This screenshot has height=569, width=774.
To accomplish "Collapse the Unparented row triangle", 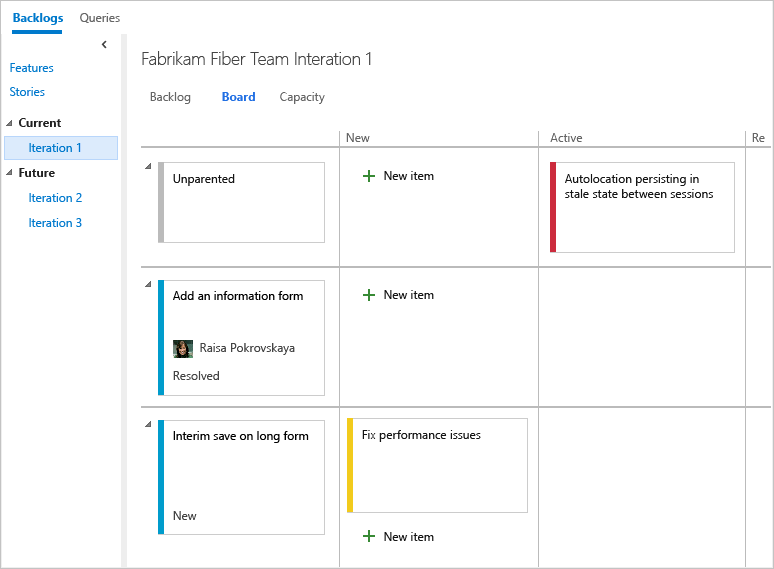I will pyautogui.click(x=148, y=166).
